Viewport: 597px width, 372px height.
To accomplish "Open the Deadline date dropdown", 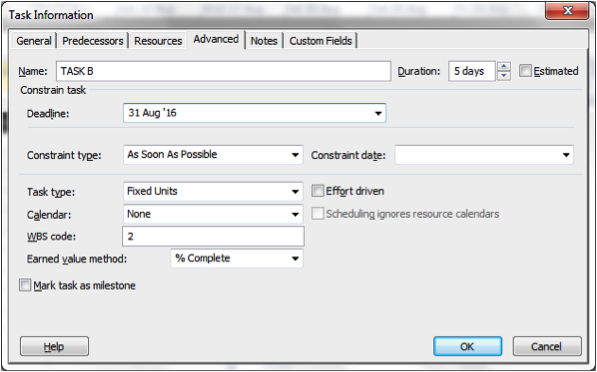I will pos(378,113).
